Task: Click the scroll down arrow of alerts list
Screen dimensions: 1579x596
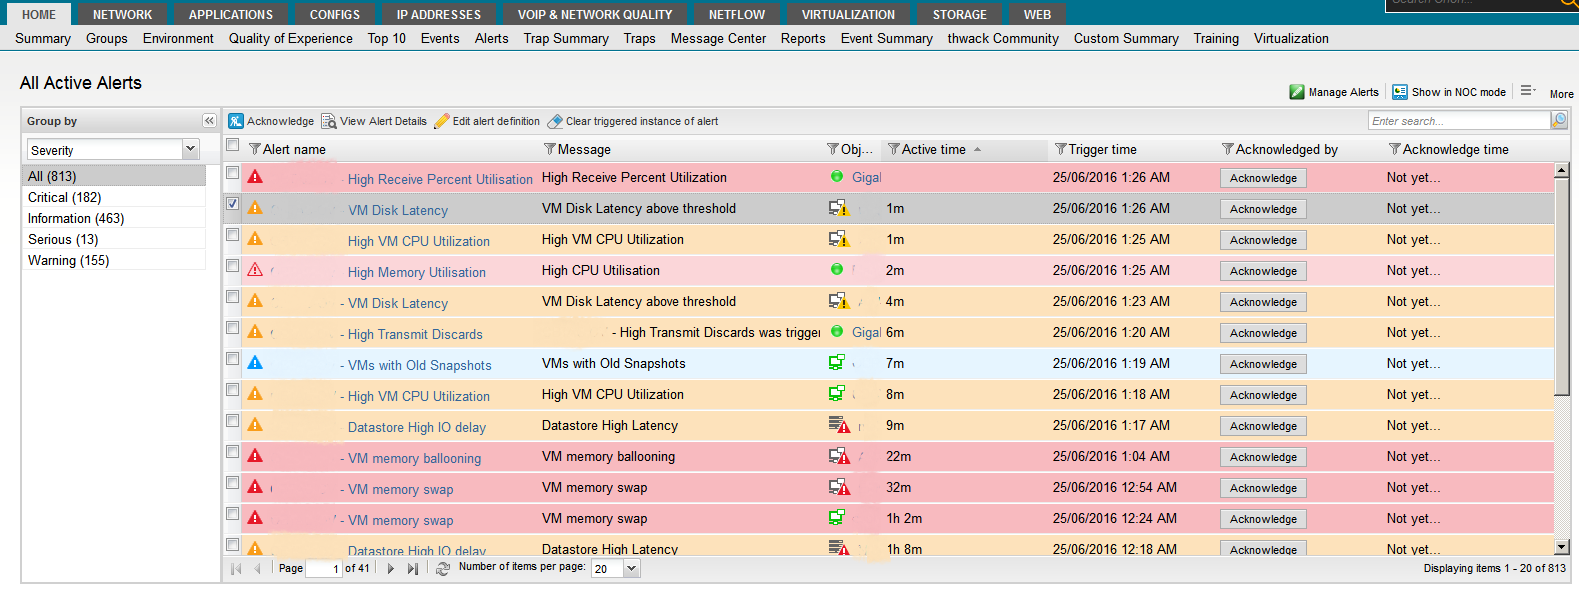Action: coord(1562,547)
